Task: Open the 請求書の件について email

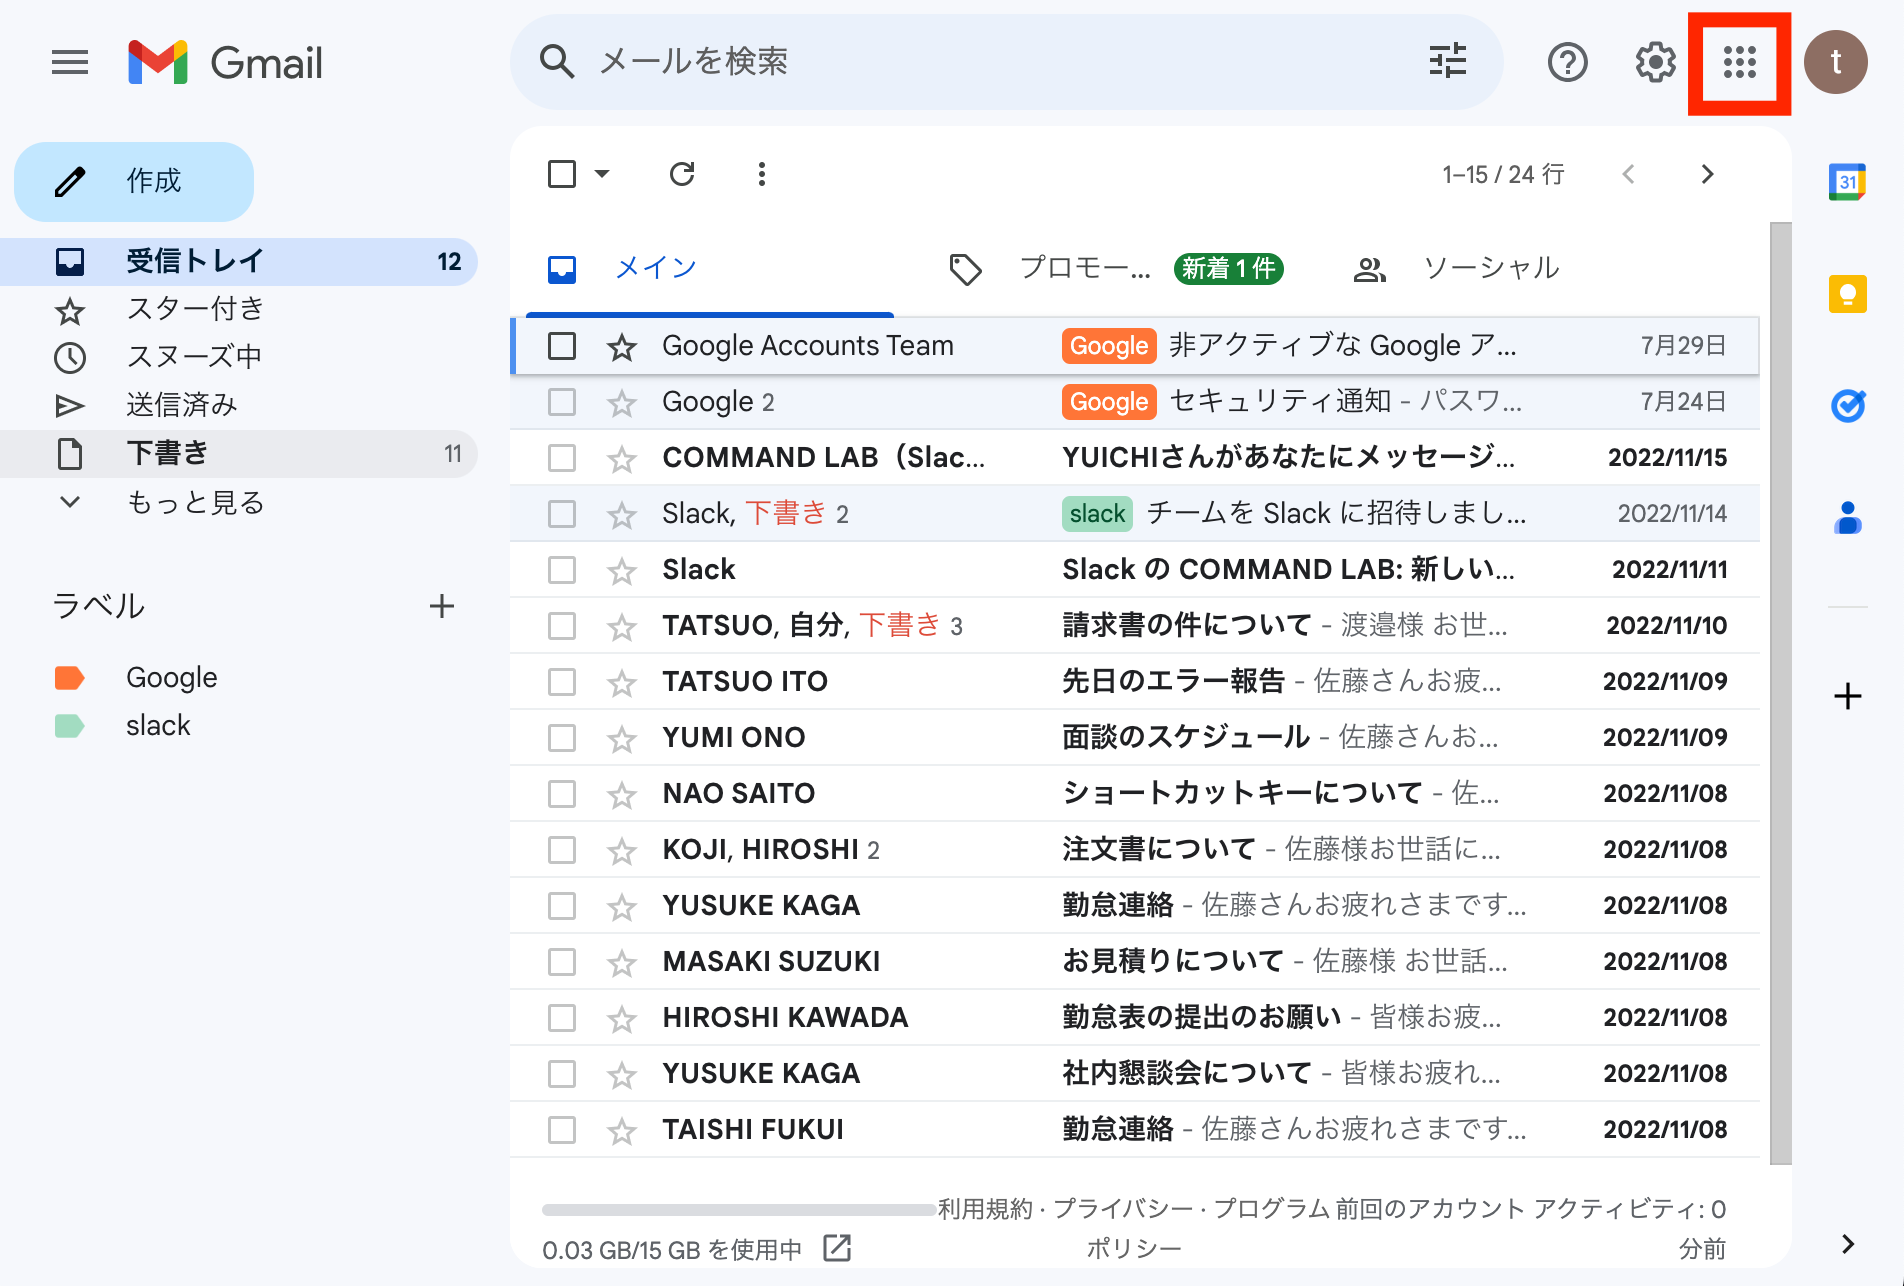Action: (1134, 626)
